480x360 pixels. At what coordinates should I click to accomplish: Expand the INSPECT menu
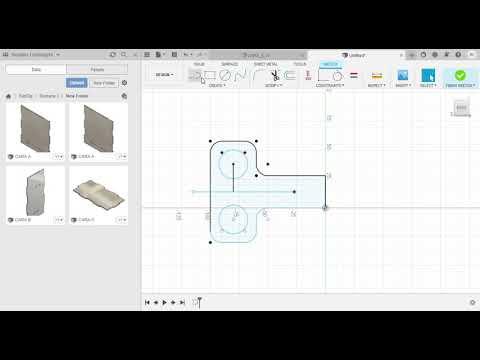coord(376,86)
